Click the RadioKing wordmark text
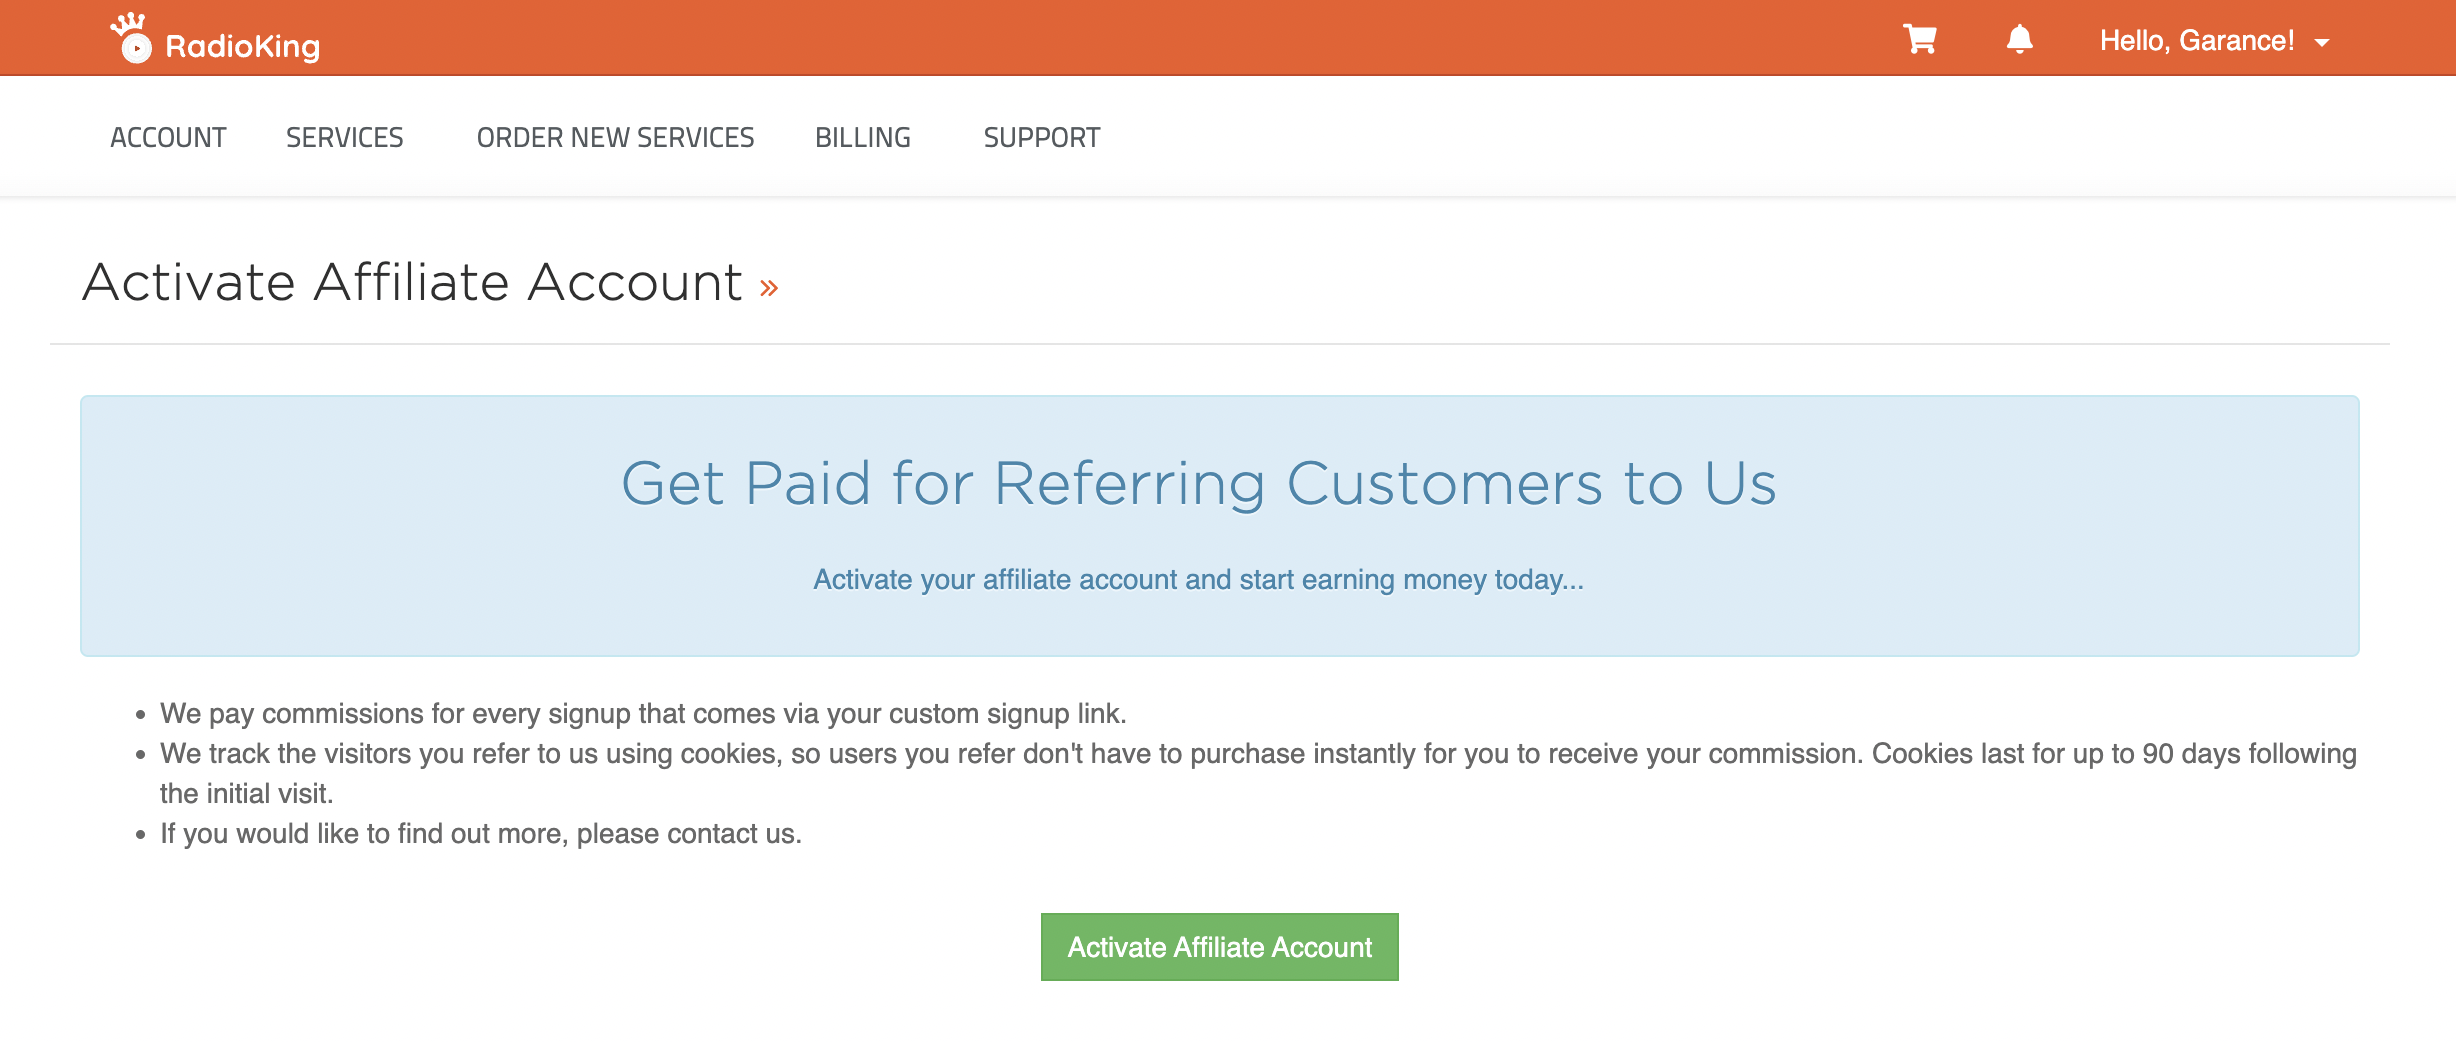2456x1042 pixels. (x=243, y=46)
